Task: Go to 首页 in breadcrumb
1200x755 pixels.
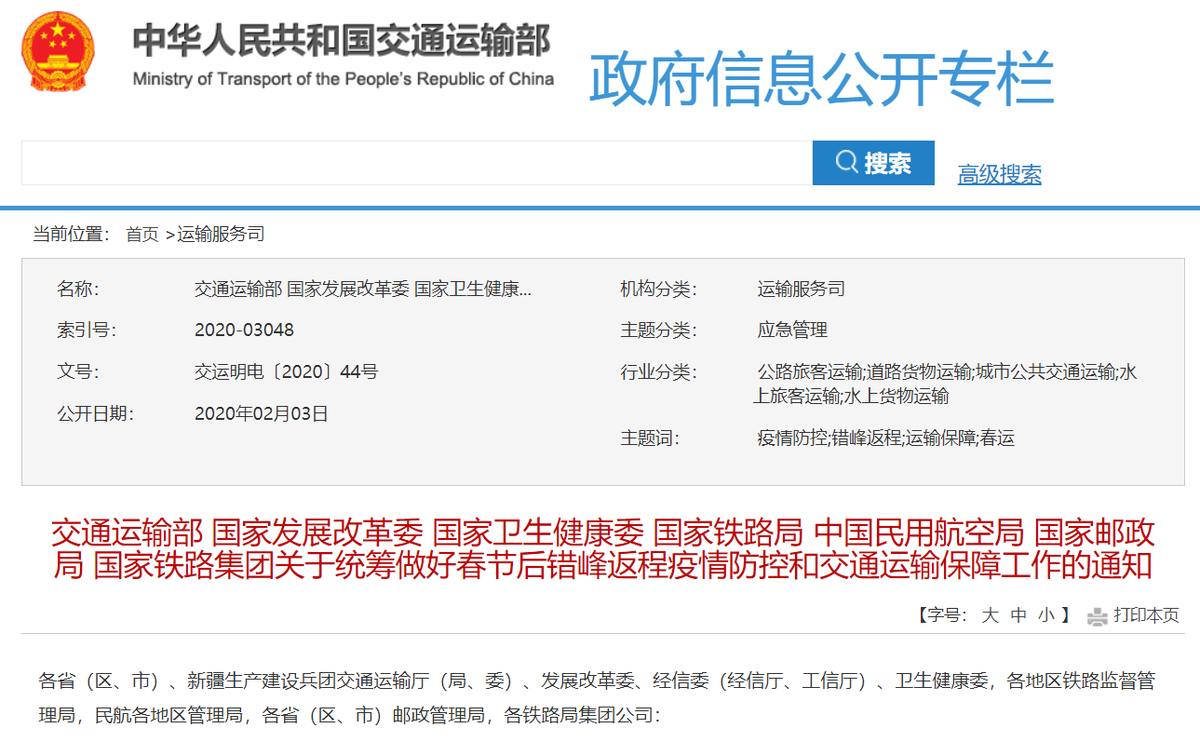Action: coord(141,234)
